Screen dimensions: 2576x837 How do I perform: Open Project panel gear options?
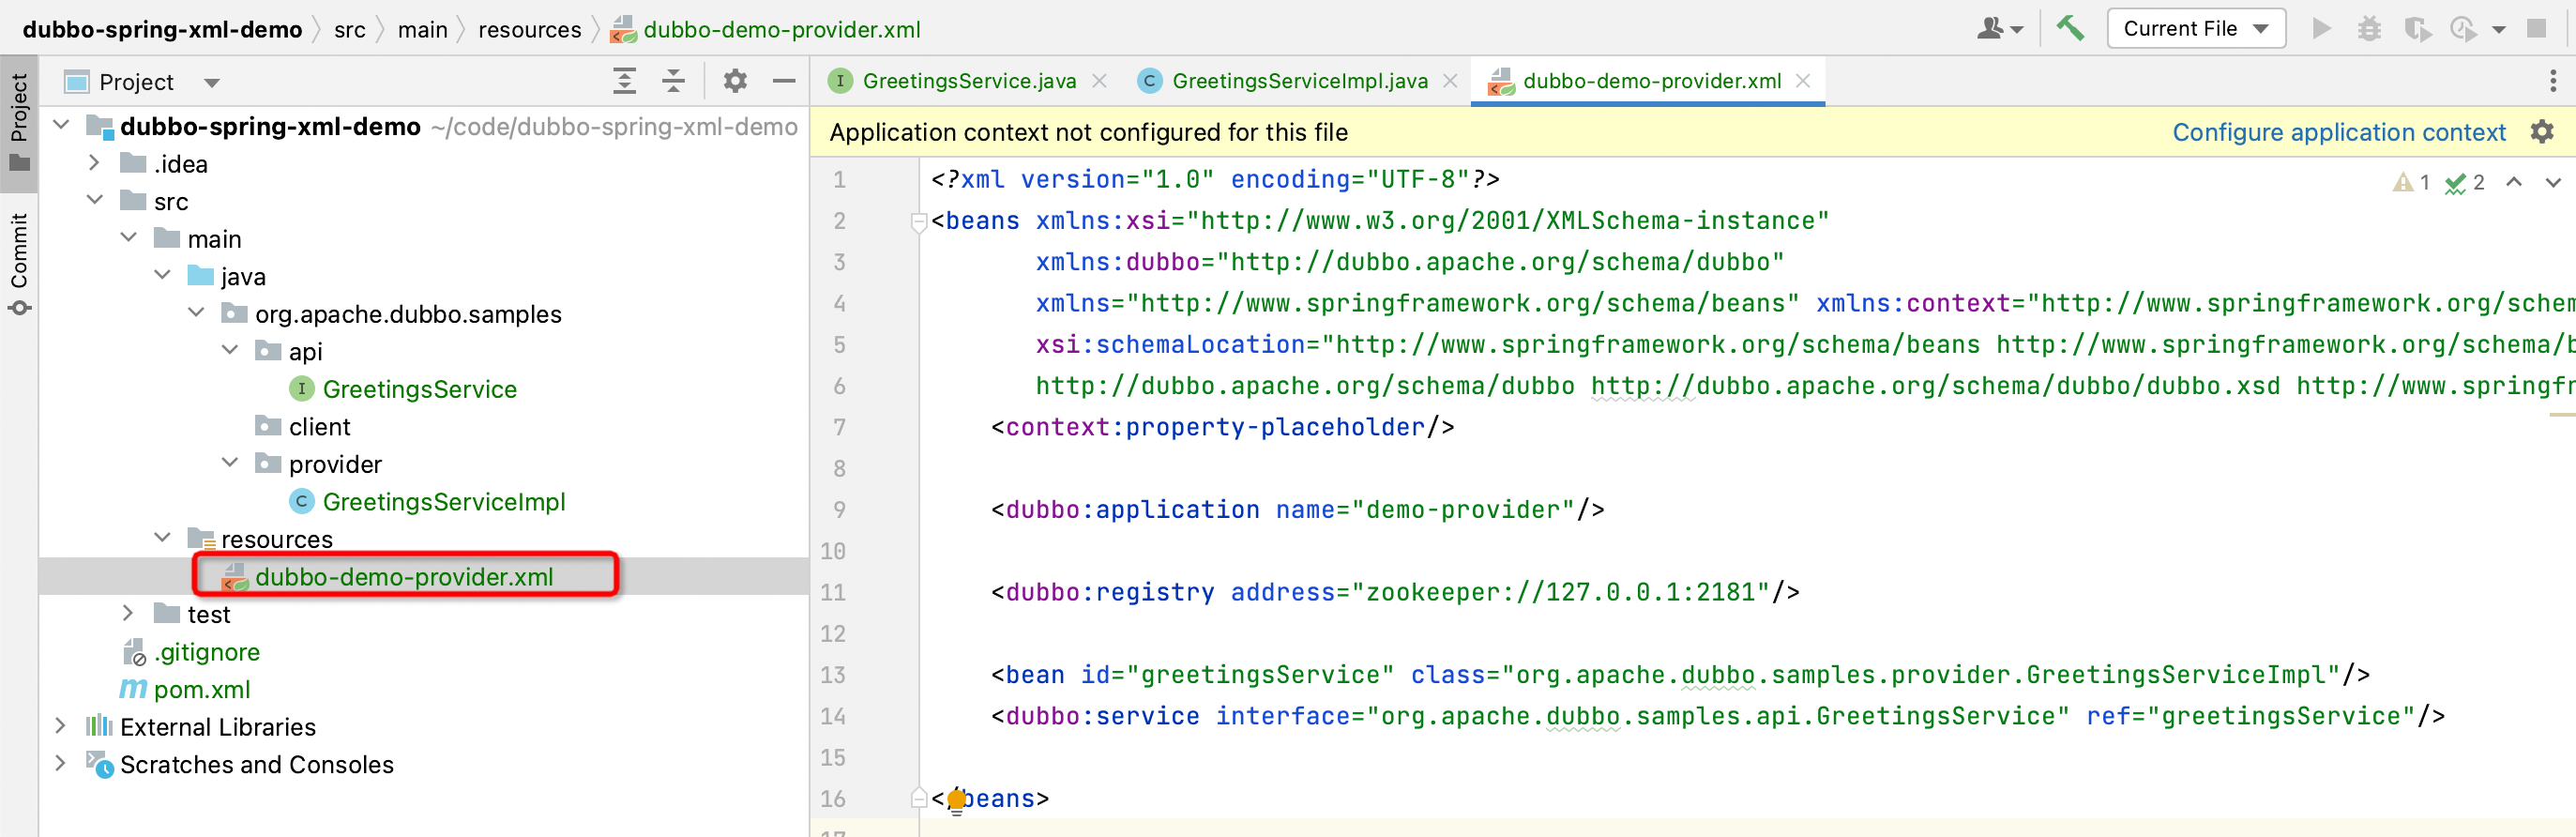click(735, 81)
